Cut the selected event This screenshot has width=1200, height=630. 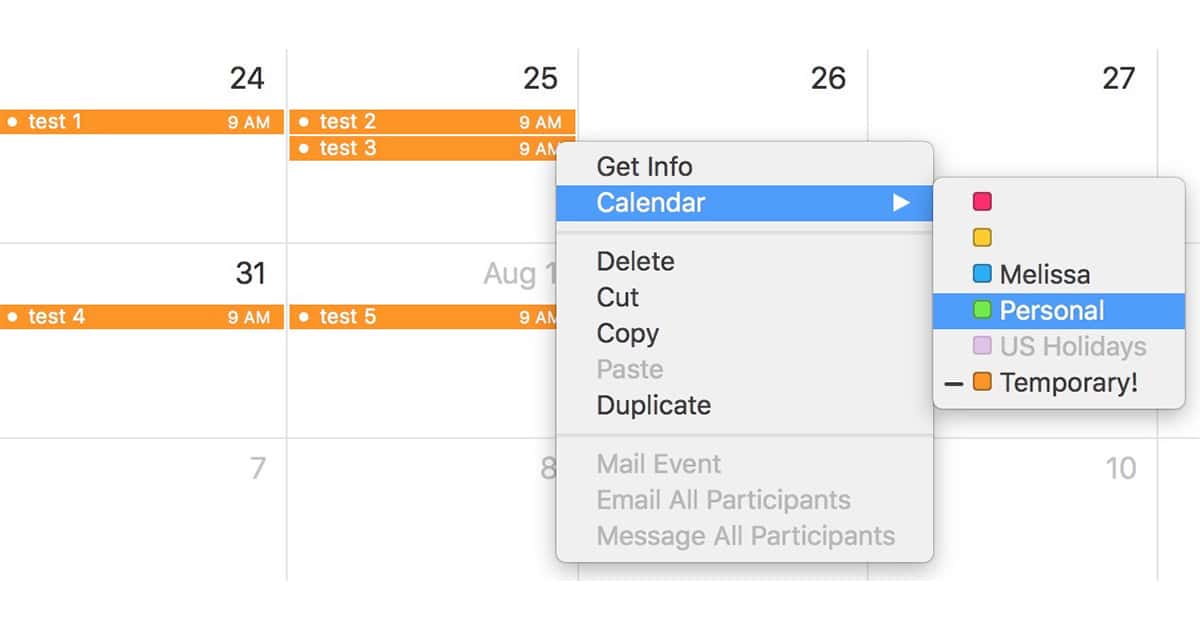618,298
